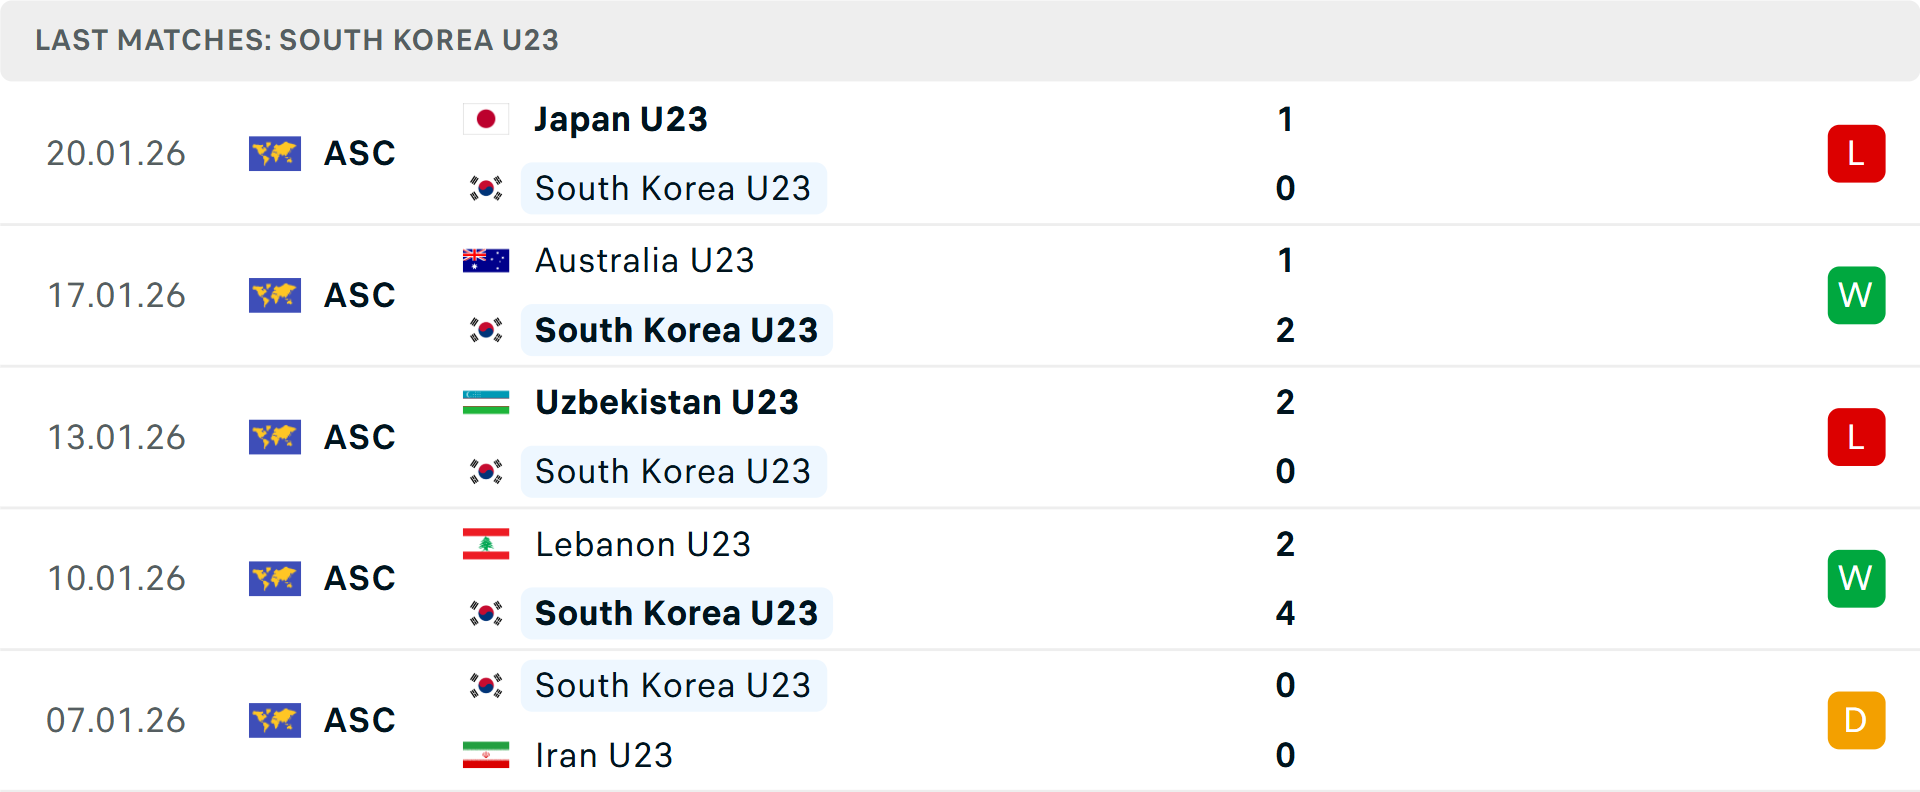Click the ASC label for 10.01.26 match
The width and height of the screenshot is (1920, 792).
click(x=360, y=578)
